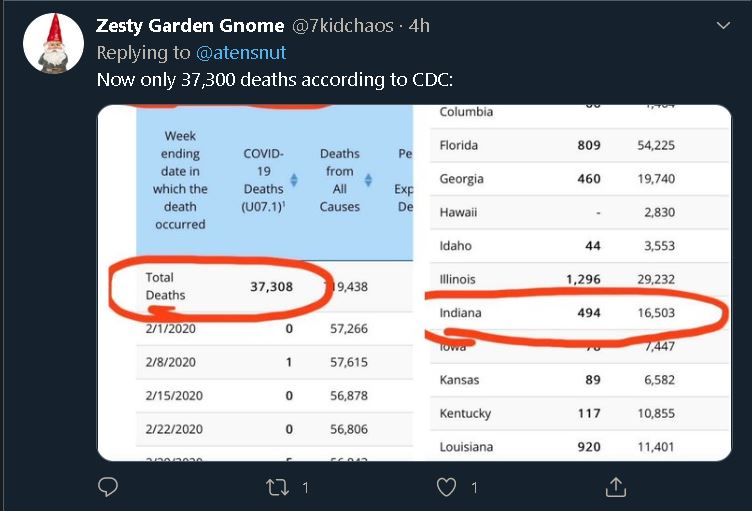
Task: Sort by Deaths from All Causes arrows
Action: (368, 180)
